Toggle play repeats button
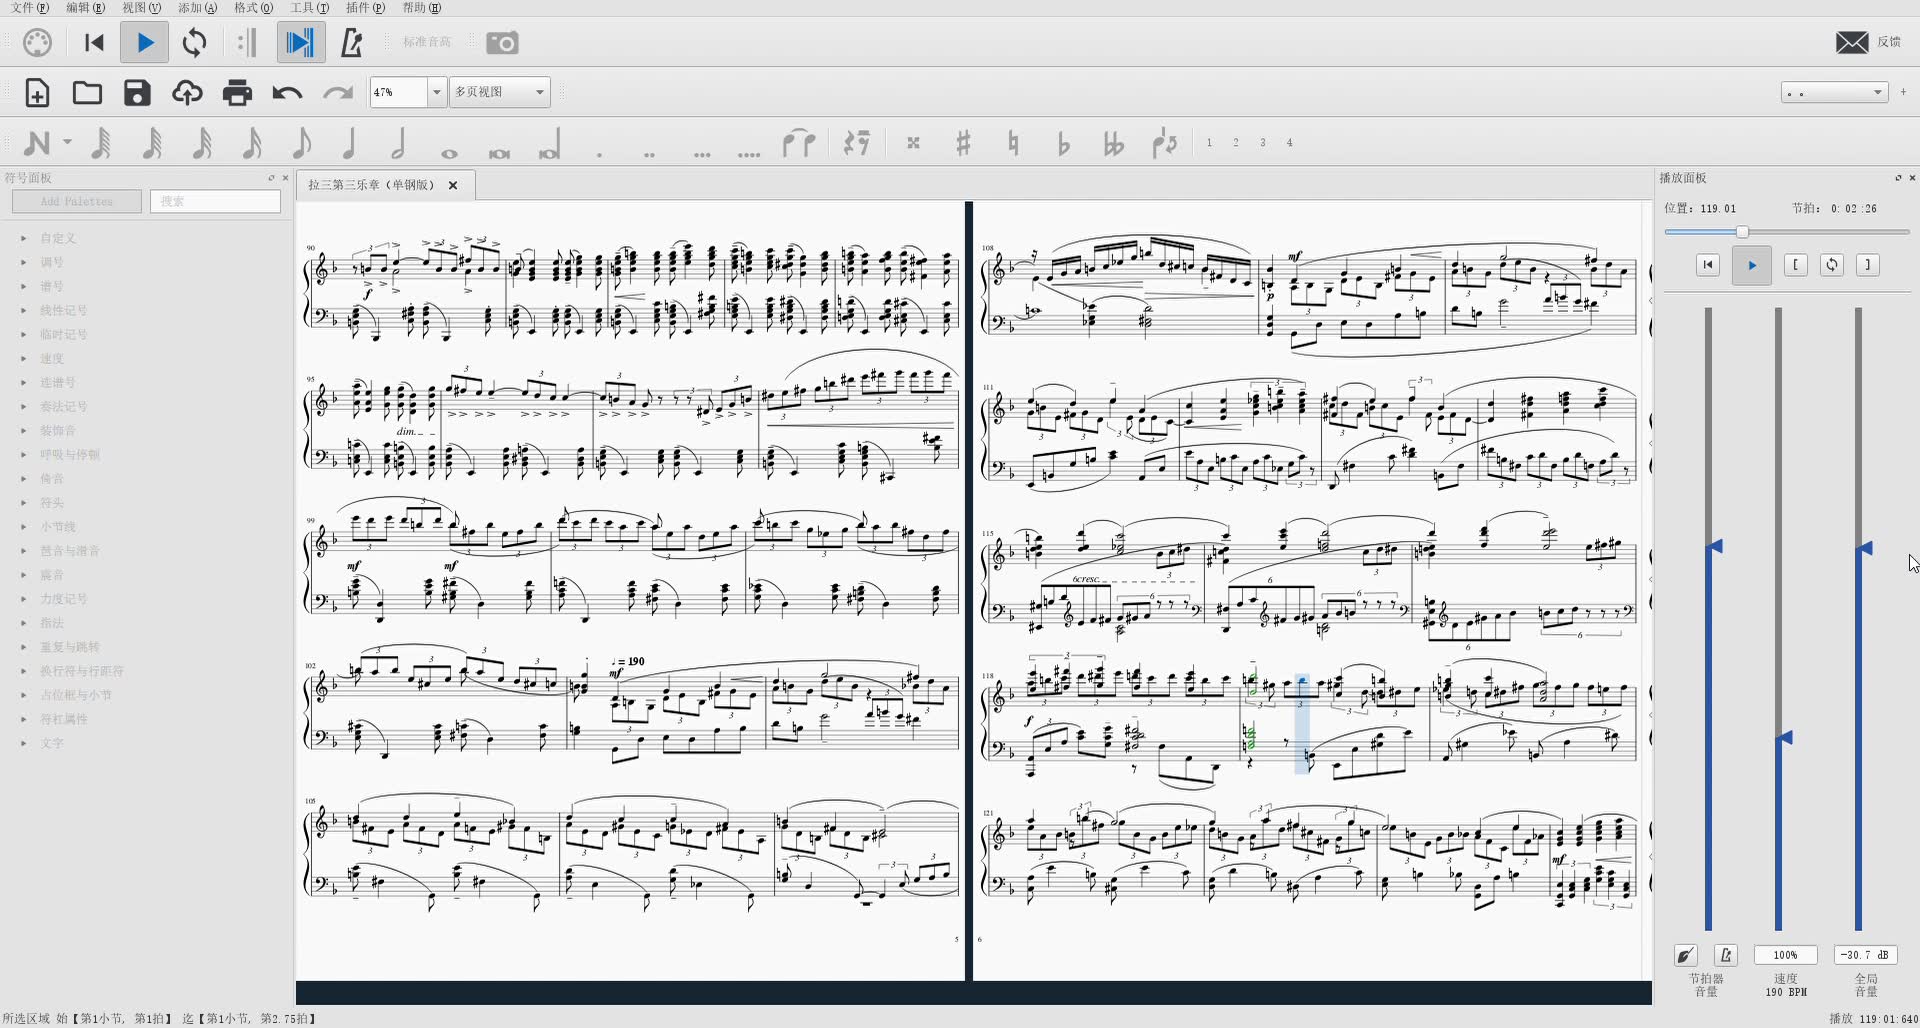The height and width of the screenshot is (1028, 1920). tap(246, 43)
